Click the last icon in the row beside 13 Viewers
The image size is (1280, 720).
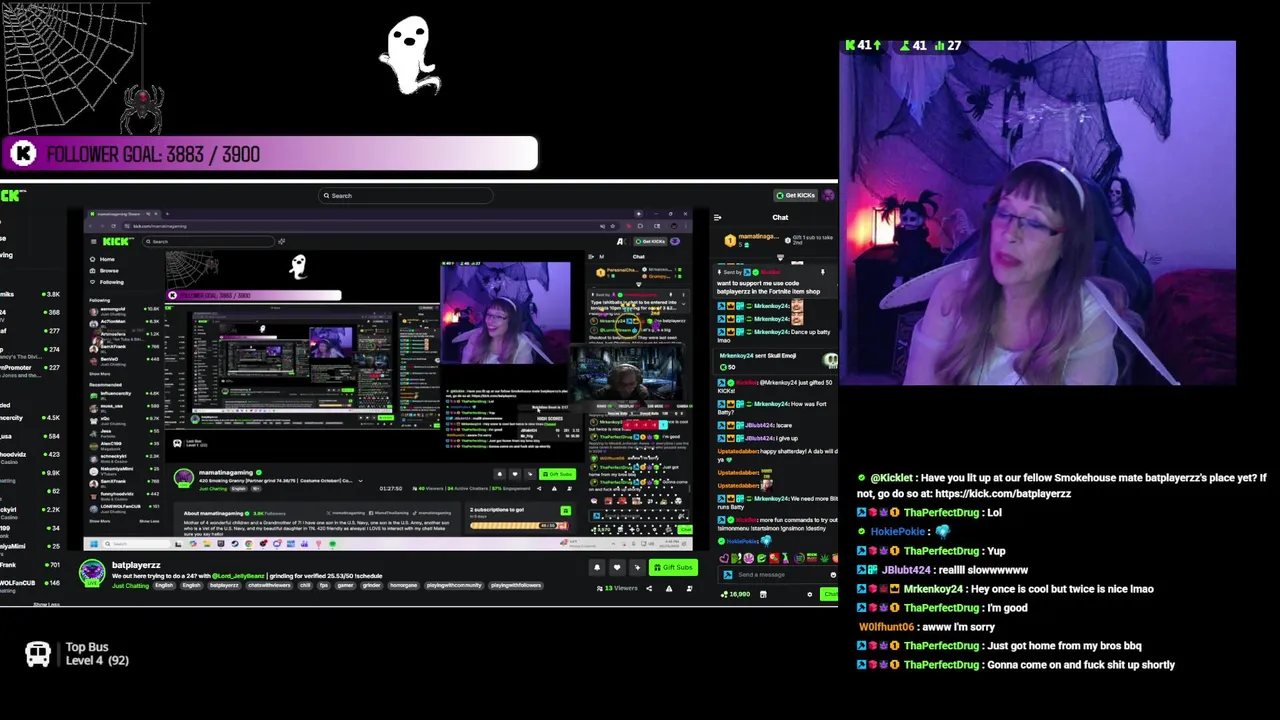(689, 588)
